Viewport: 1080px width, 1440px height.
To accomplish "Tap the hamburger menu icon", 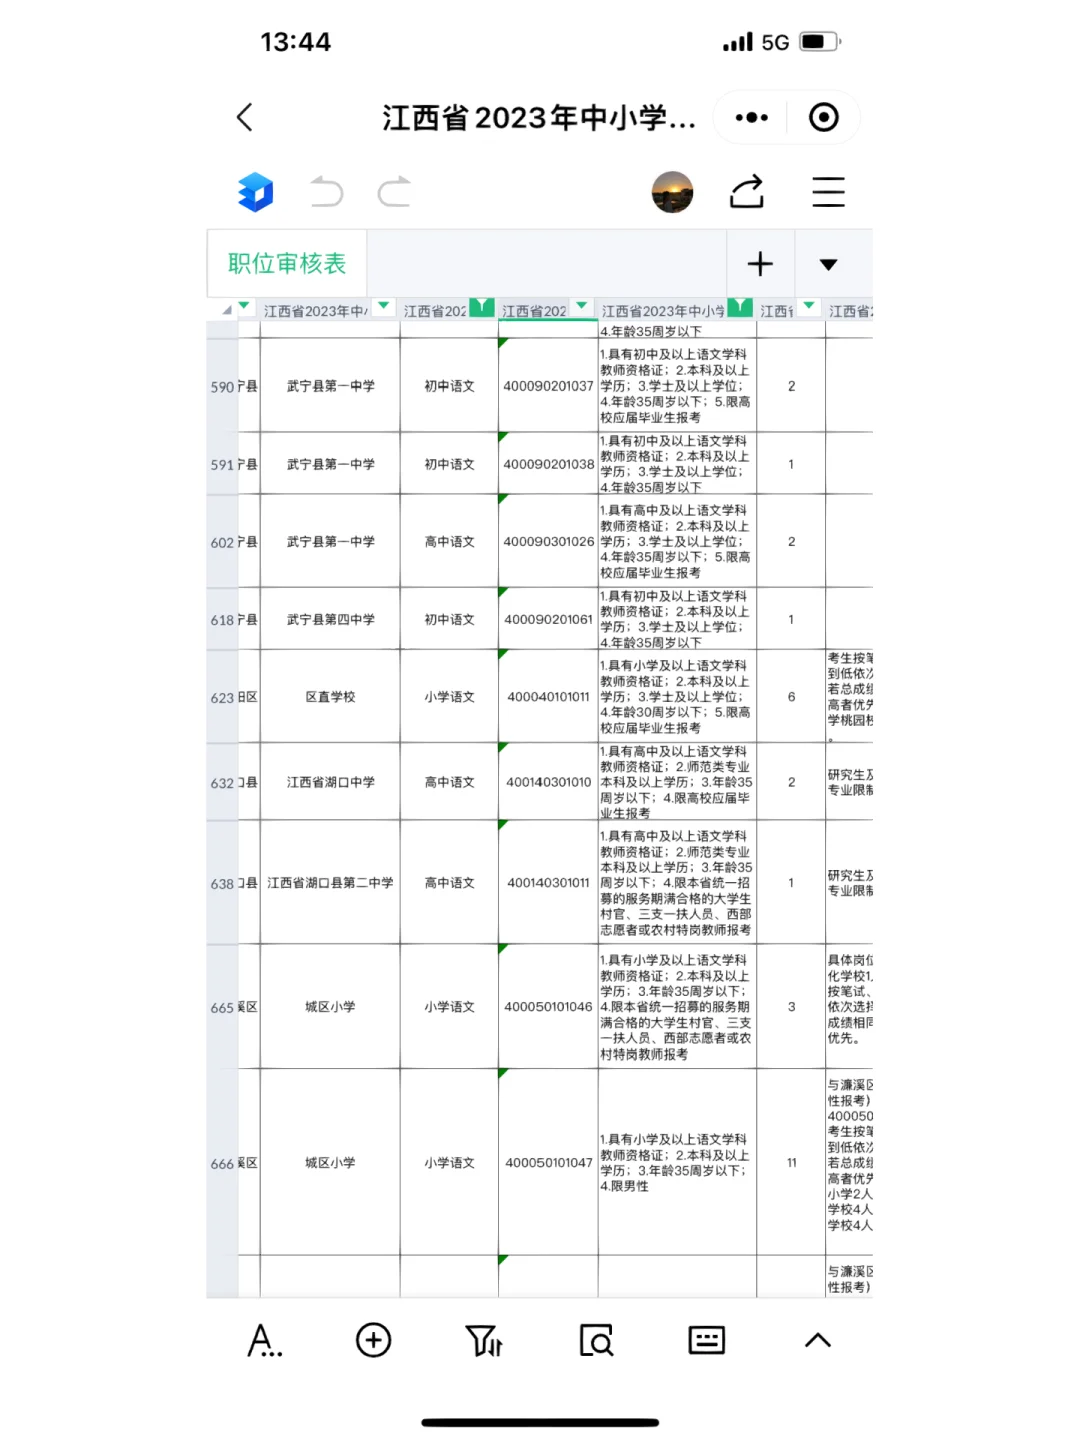I will pyautogui.click(x=828, y=192).
